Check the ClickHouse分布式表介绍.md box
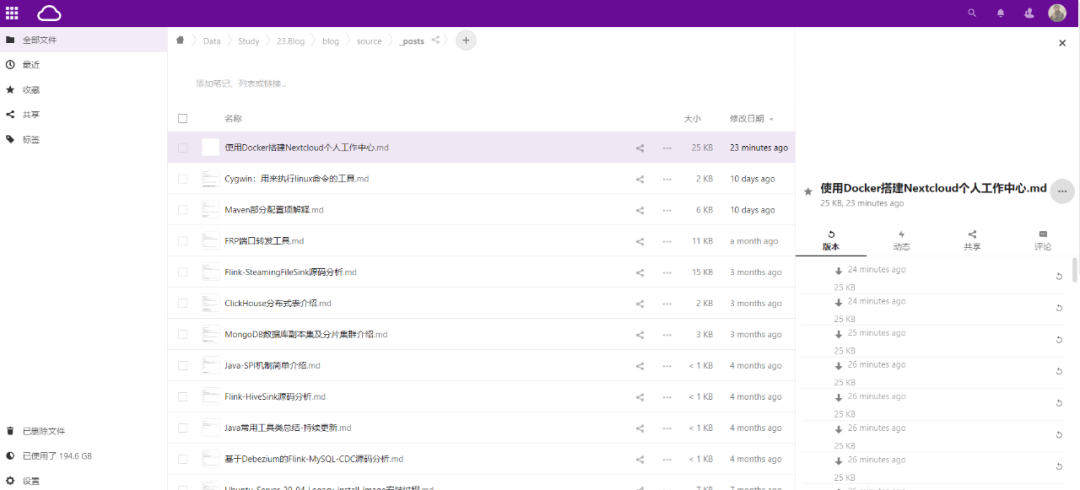1080x490 pixels. click(183, 303)
